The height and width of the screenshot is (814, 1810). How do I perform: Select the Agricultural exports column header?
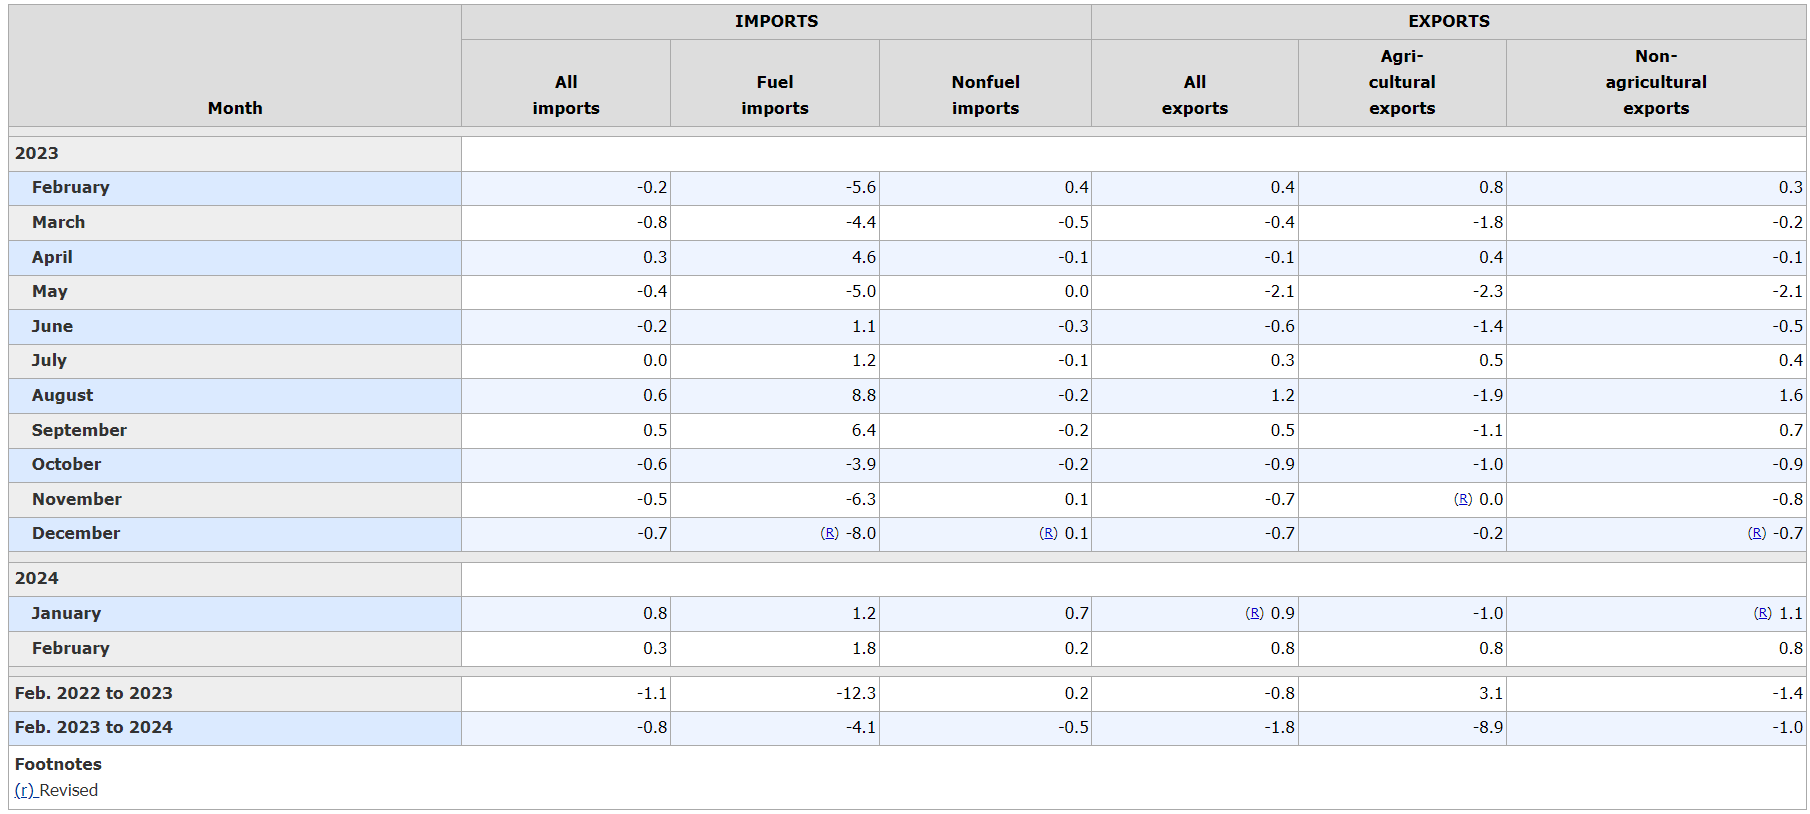(x=1401, y=82)
